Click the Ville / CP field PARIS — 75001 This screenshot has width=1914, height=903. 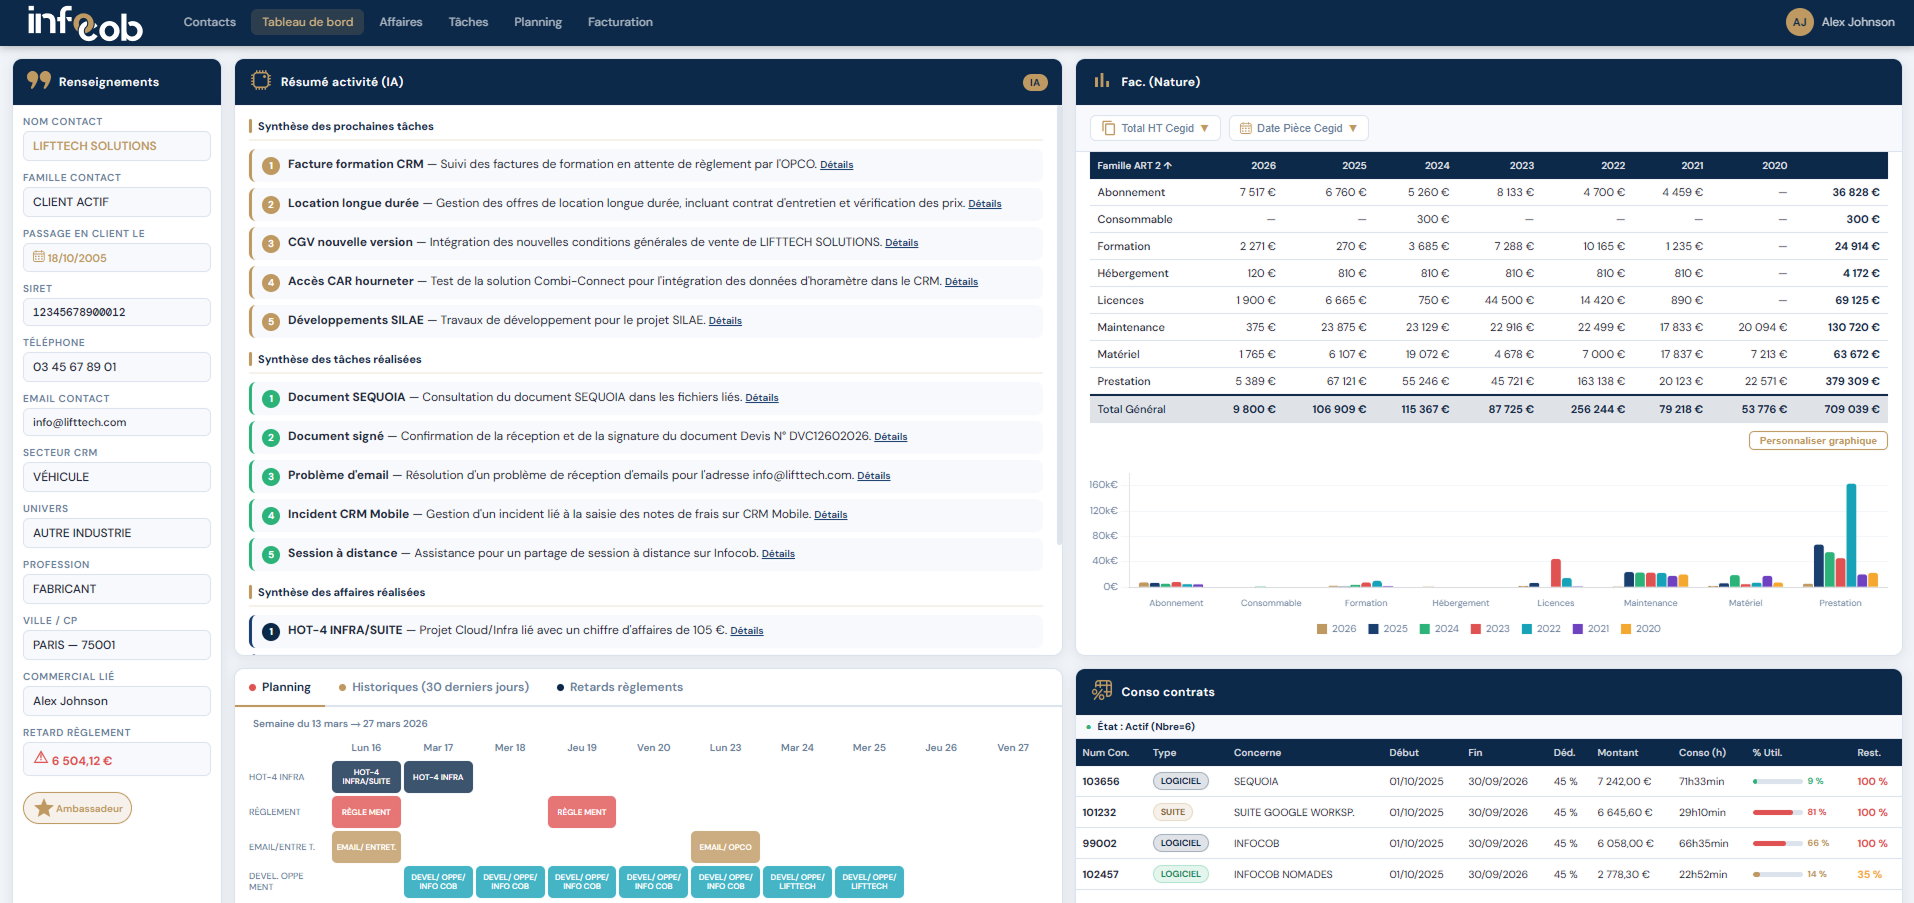click(117, 645)
